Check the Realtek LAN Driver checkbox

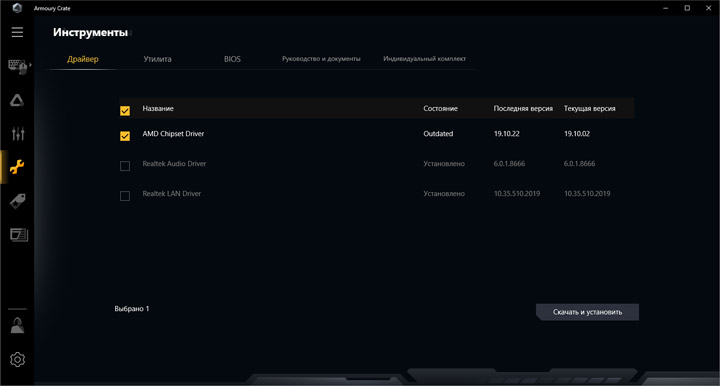[125, 196]
